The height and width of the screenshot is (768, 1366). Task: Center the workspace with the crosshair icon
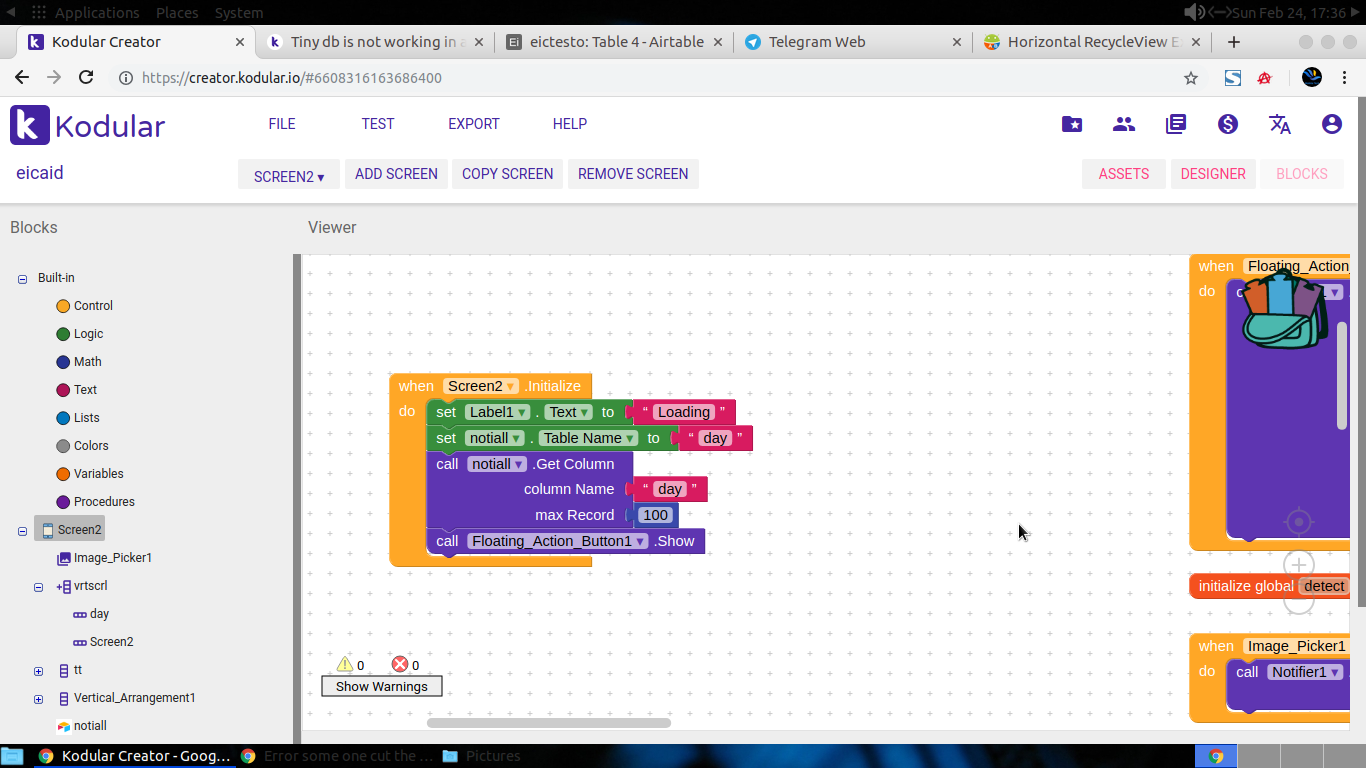pyautogui.click(x=1298, y=522)
